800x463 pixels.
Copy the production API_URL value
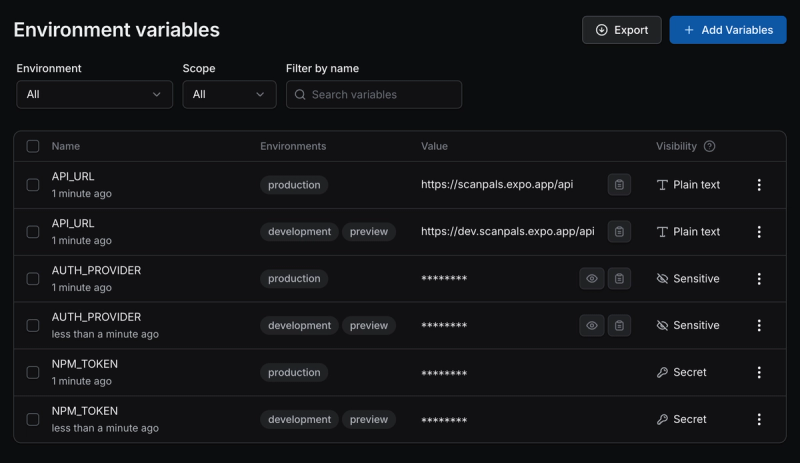click(x=619, y=185)
